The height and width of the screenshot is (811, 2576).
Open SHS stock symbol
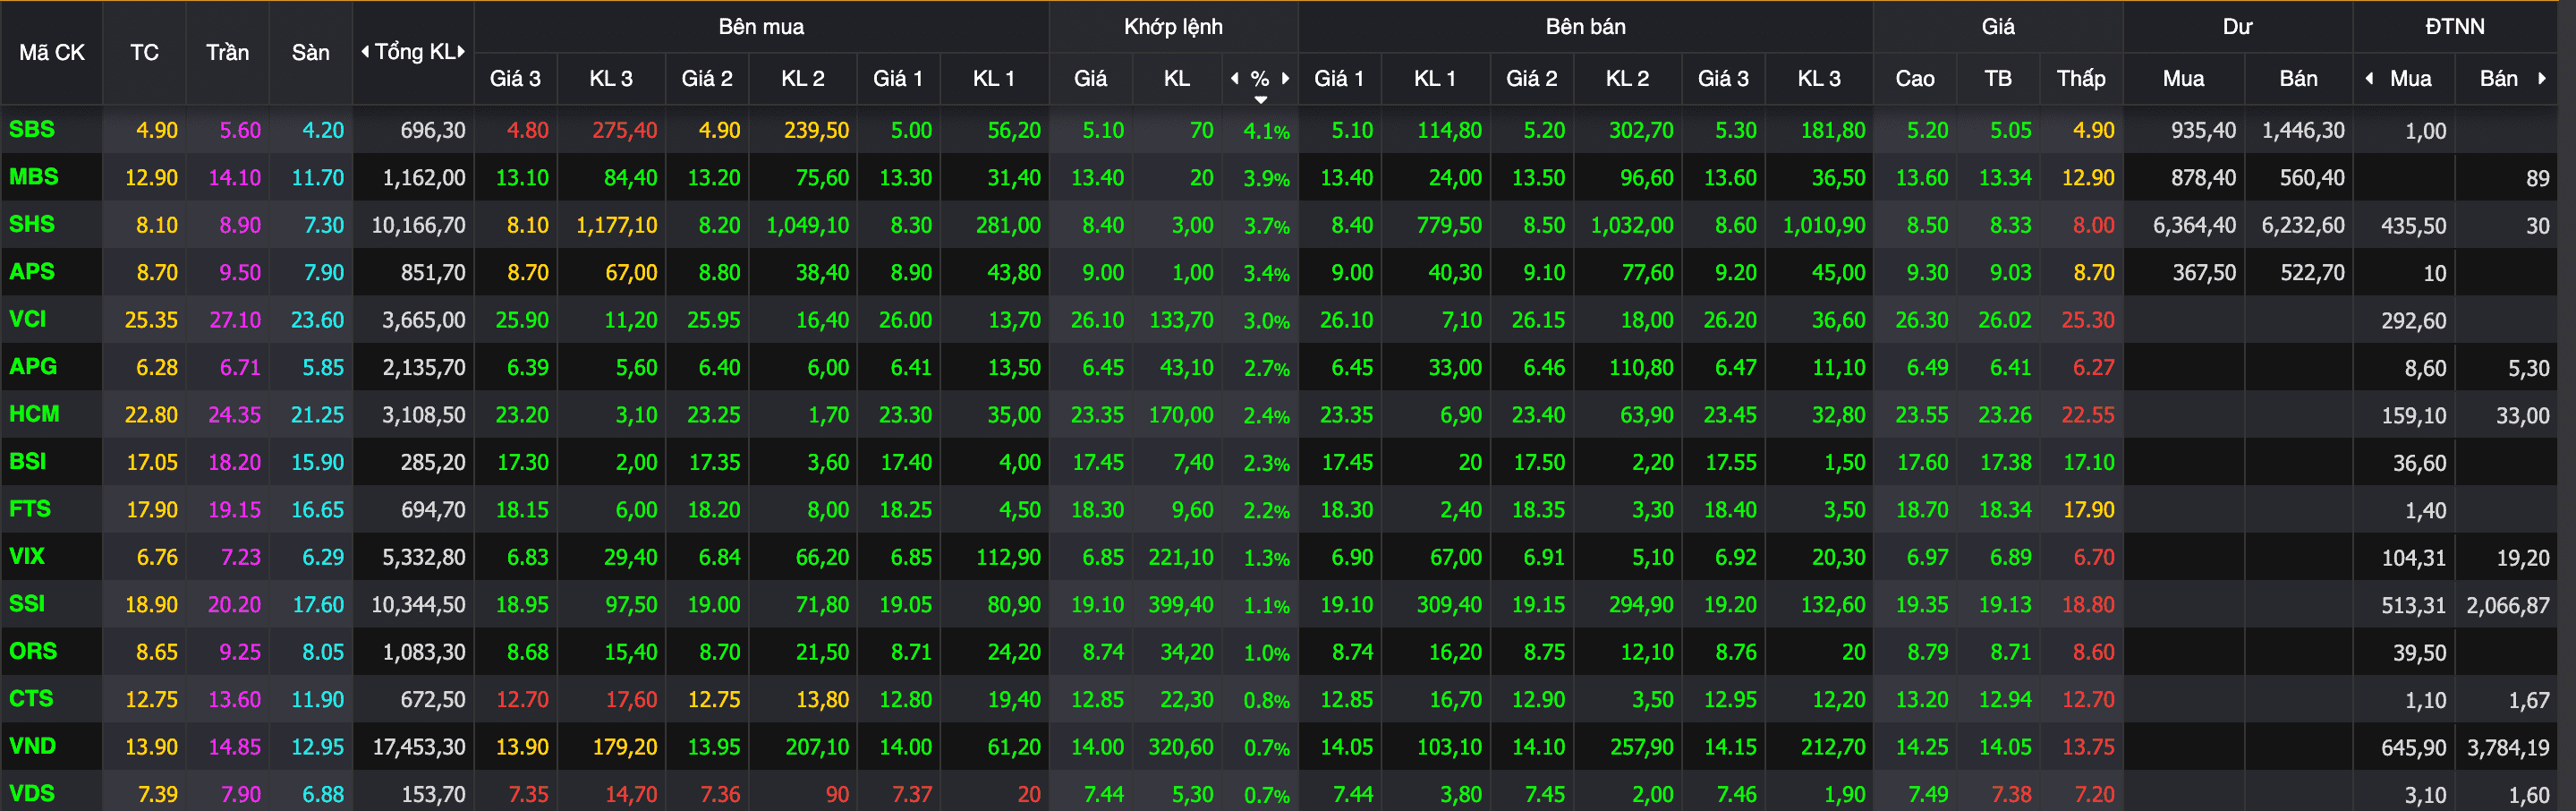pyautogui.click(x=32, y=224)
